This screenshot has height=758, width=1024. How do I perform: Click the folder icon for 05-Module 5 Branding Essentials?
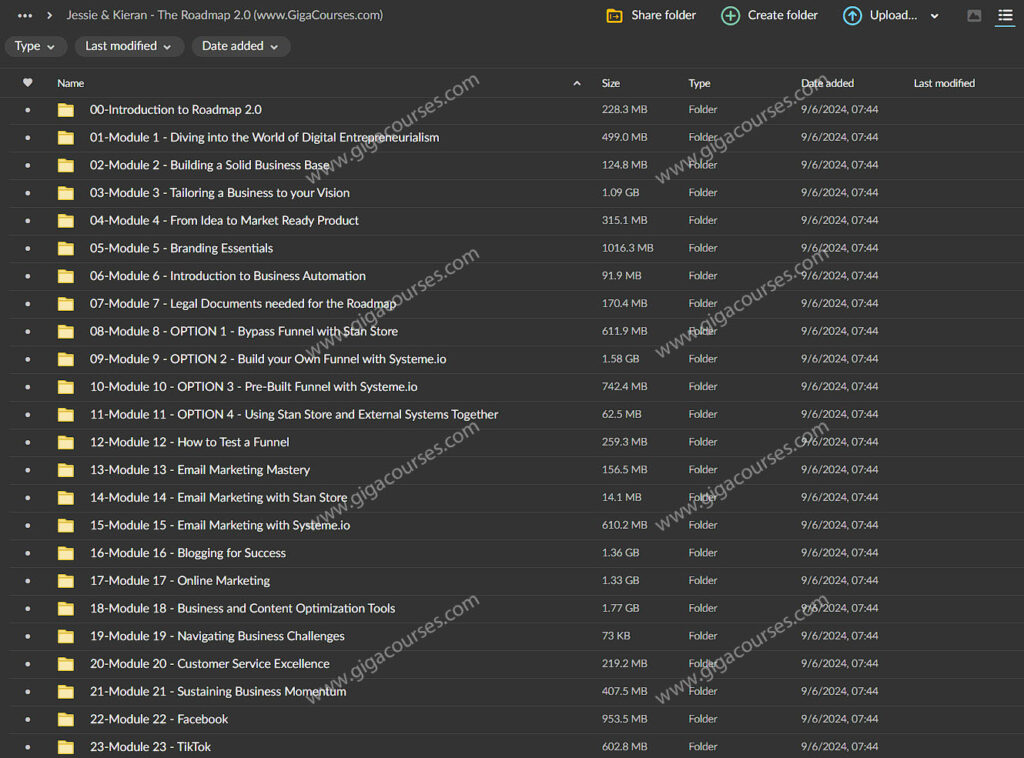pos(66,248)
